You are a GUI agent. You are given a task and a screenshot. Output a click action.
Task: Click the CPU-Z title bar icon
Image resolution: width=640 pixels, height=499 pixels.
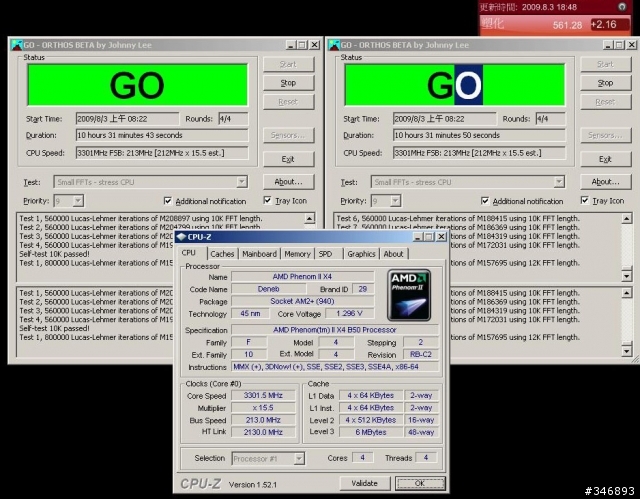coord(182,237)
